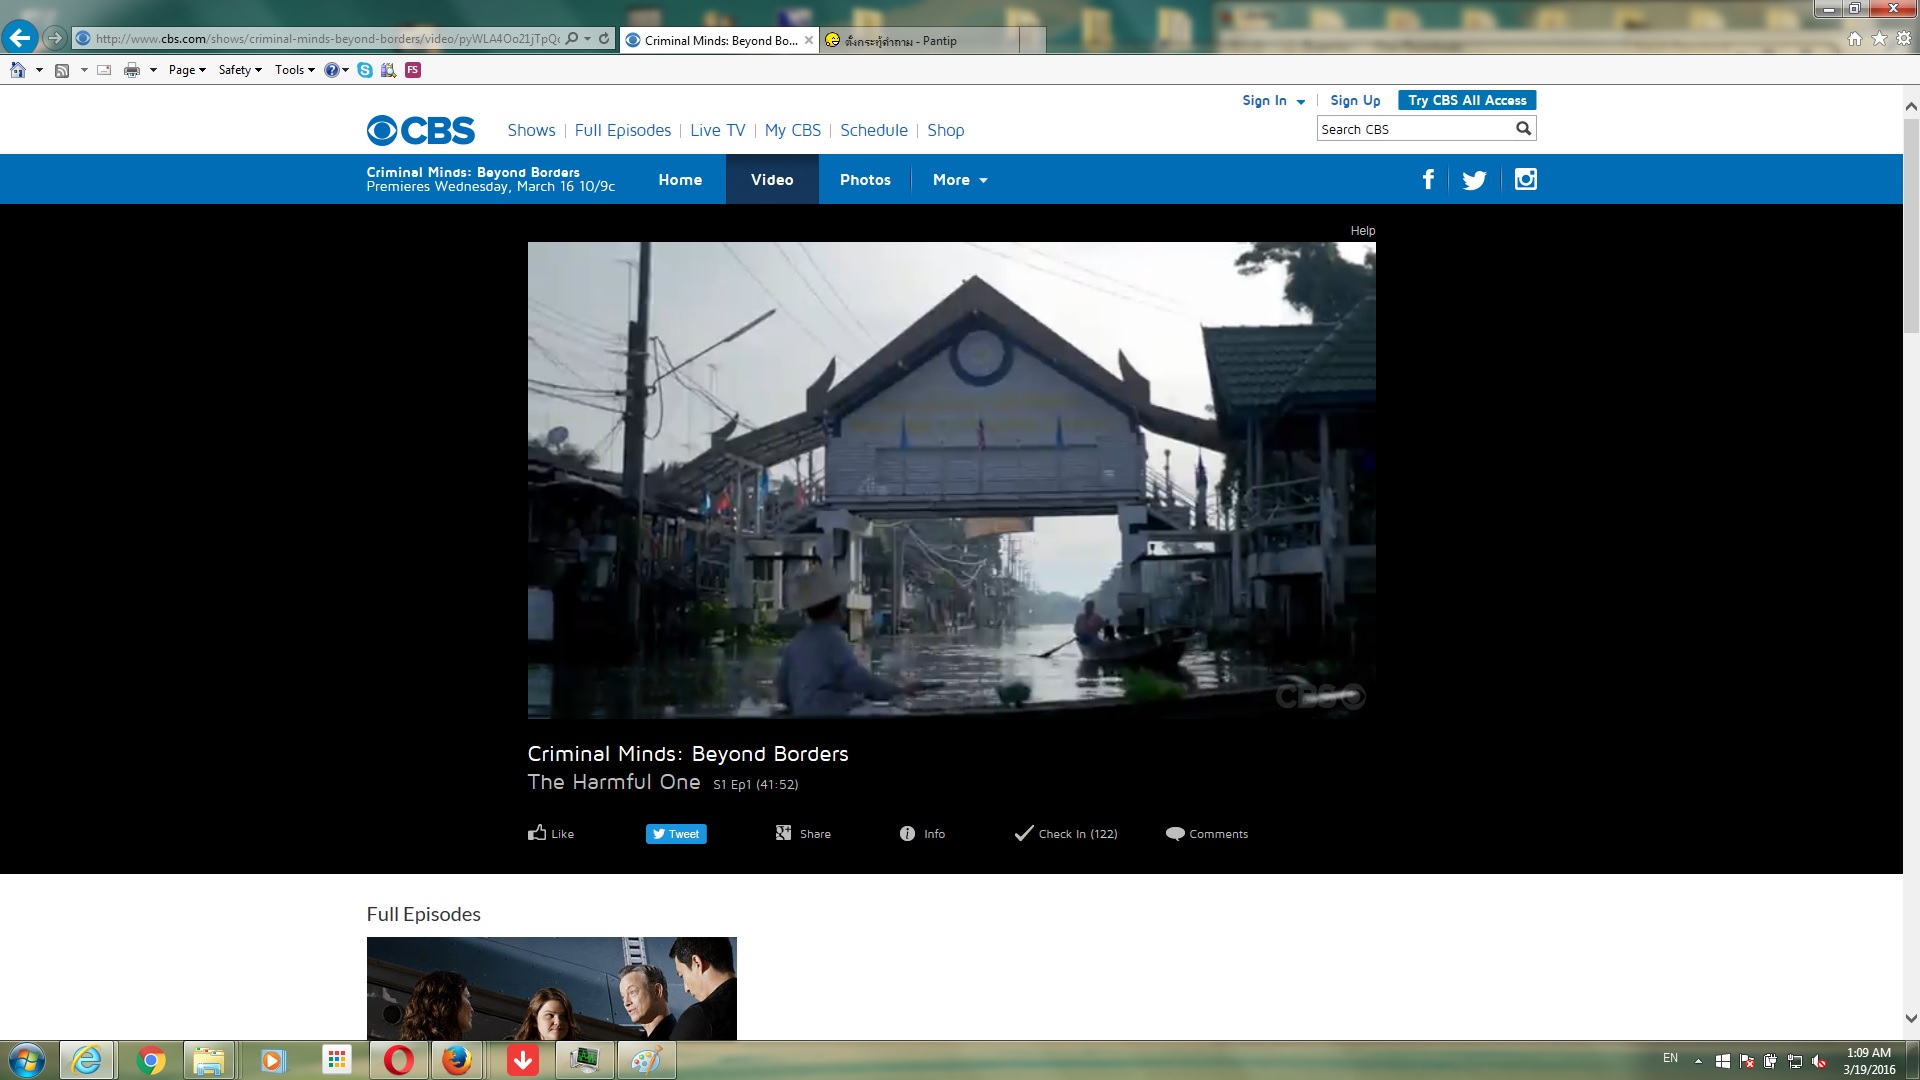Expand the feeds dropdown arrow
The image size is (1920, 1080).
(x=84, y=70)
